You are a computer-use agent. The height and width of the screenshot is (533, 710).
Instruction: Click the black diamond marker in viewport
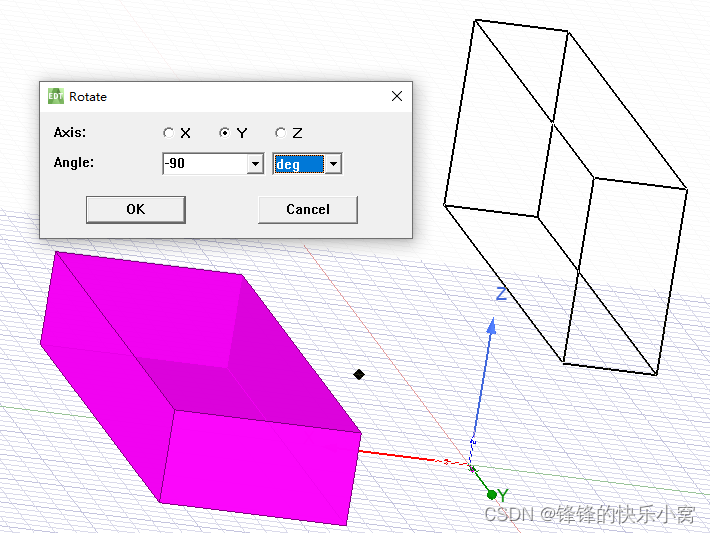tap(359, 375)
